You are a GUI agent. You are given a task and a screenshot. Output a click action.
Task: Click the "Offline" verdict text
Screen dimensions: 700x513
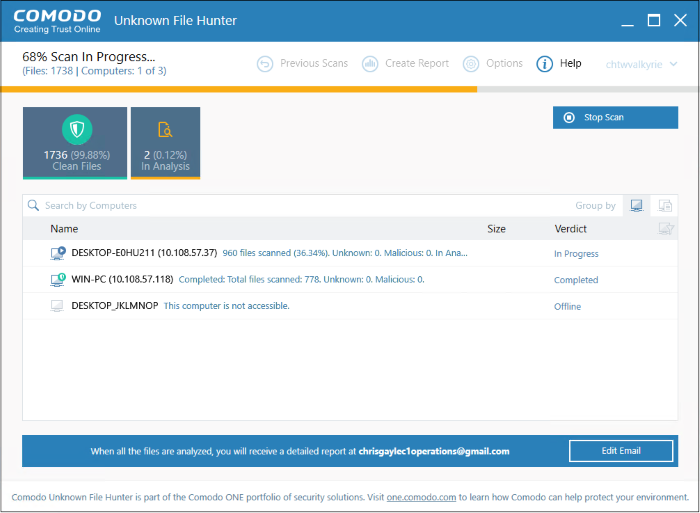tap(567, 306)
